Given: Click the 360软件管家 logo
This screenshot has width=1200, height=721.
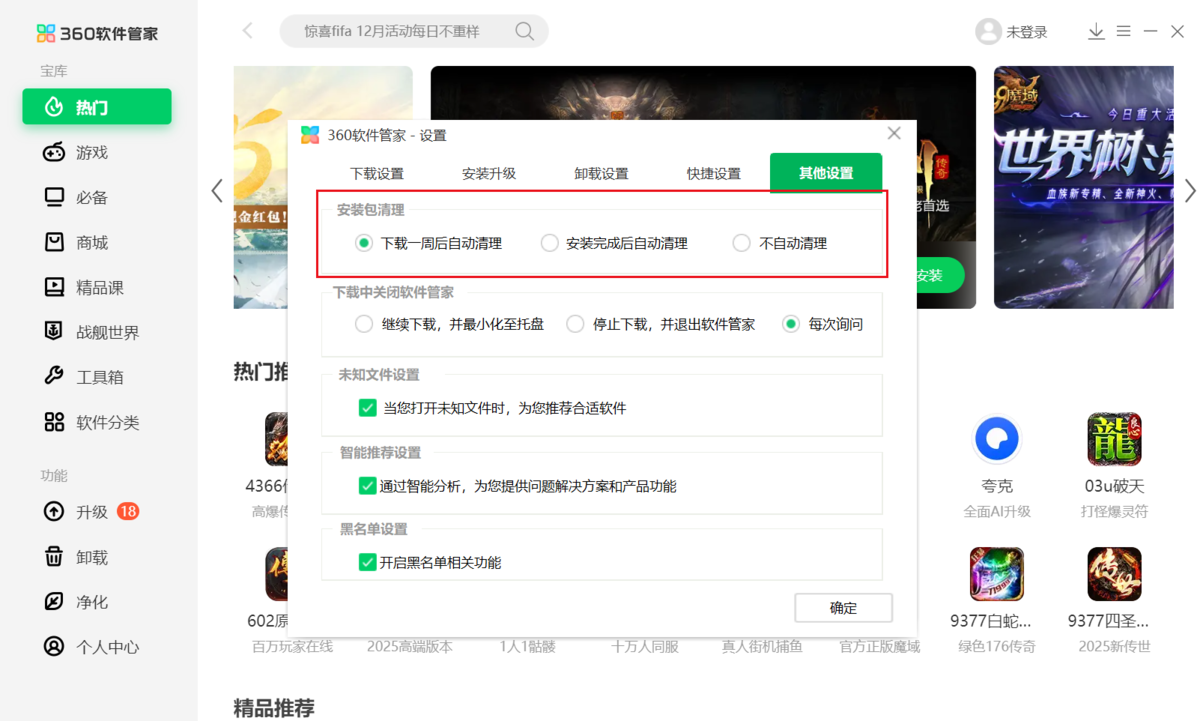Looking at the screenshot, I should click(x=97, y=33).
